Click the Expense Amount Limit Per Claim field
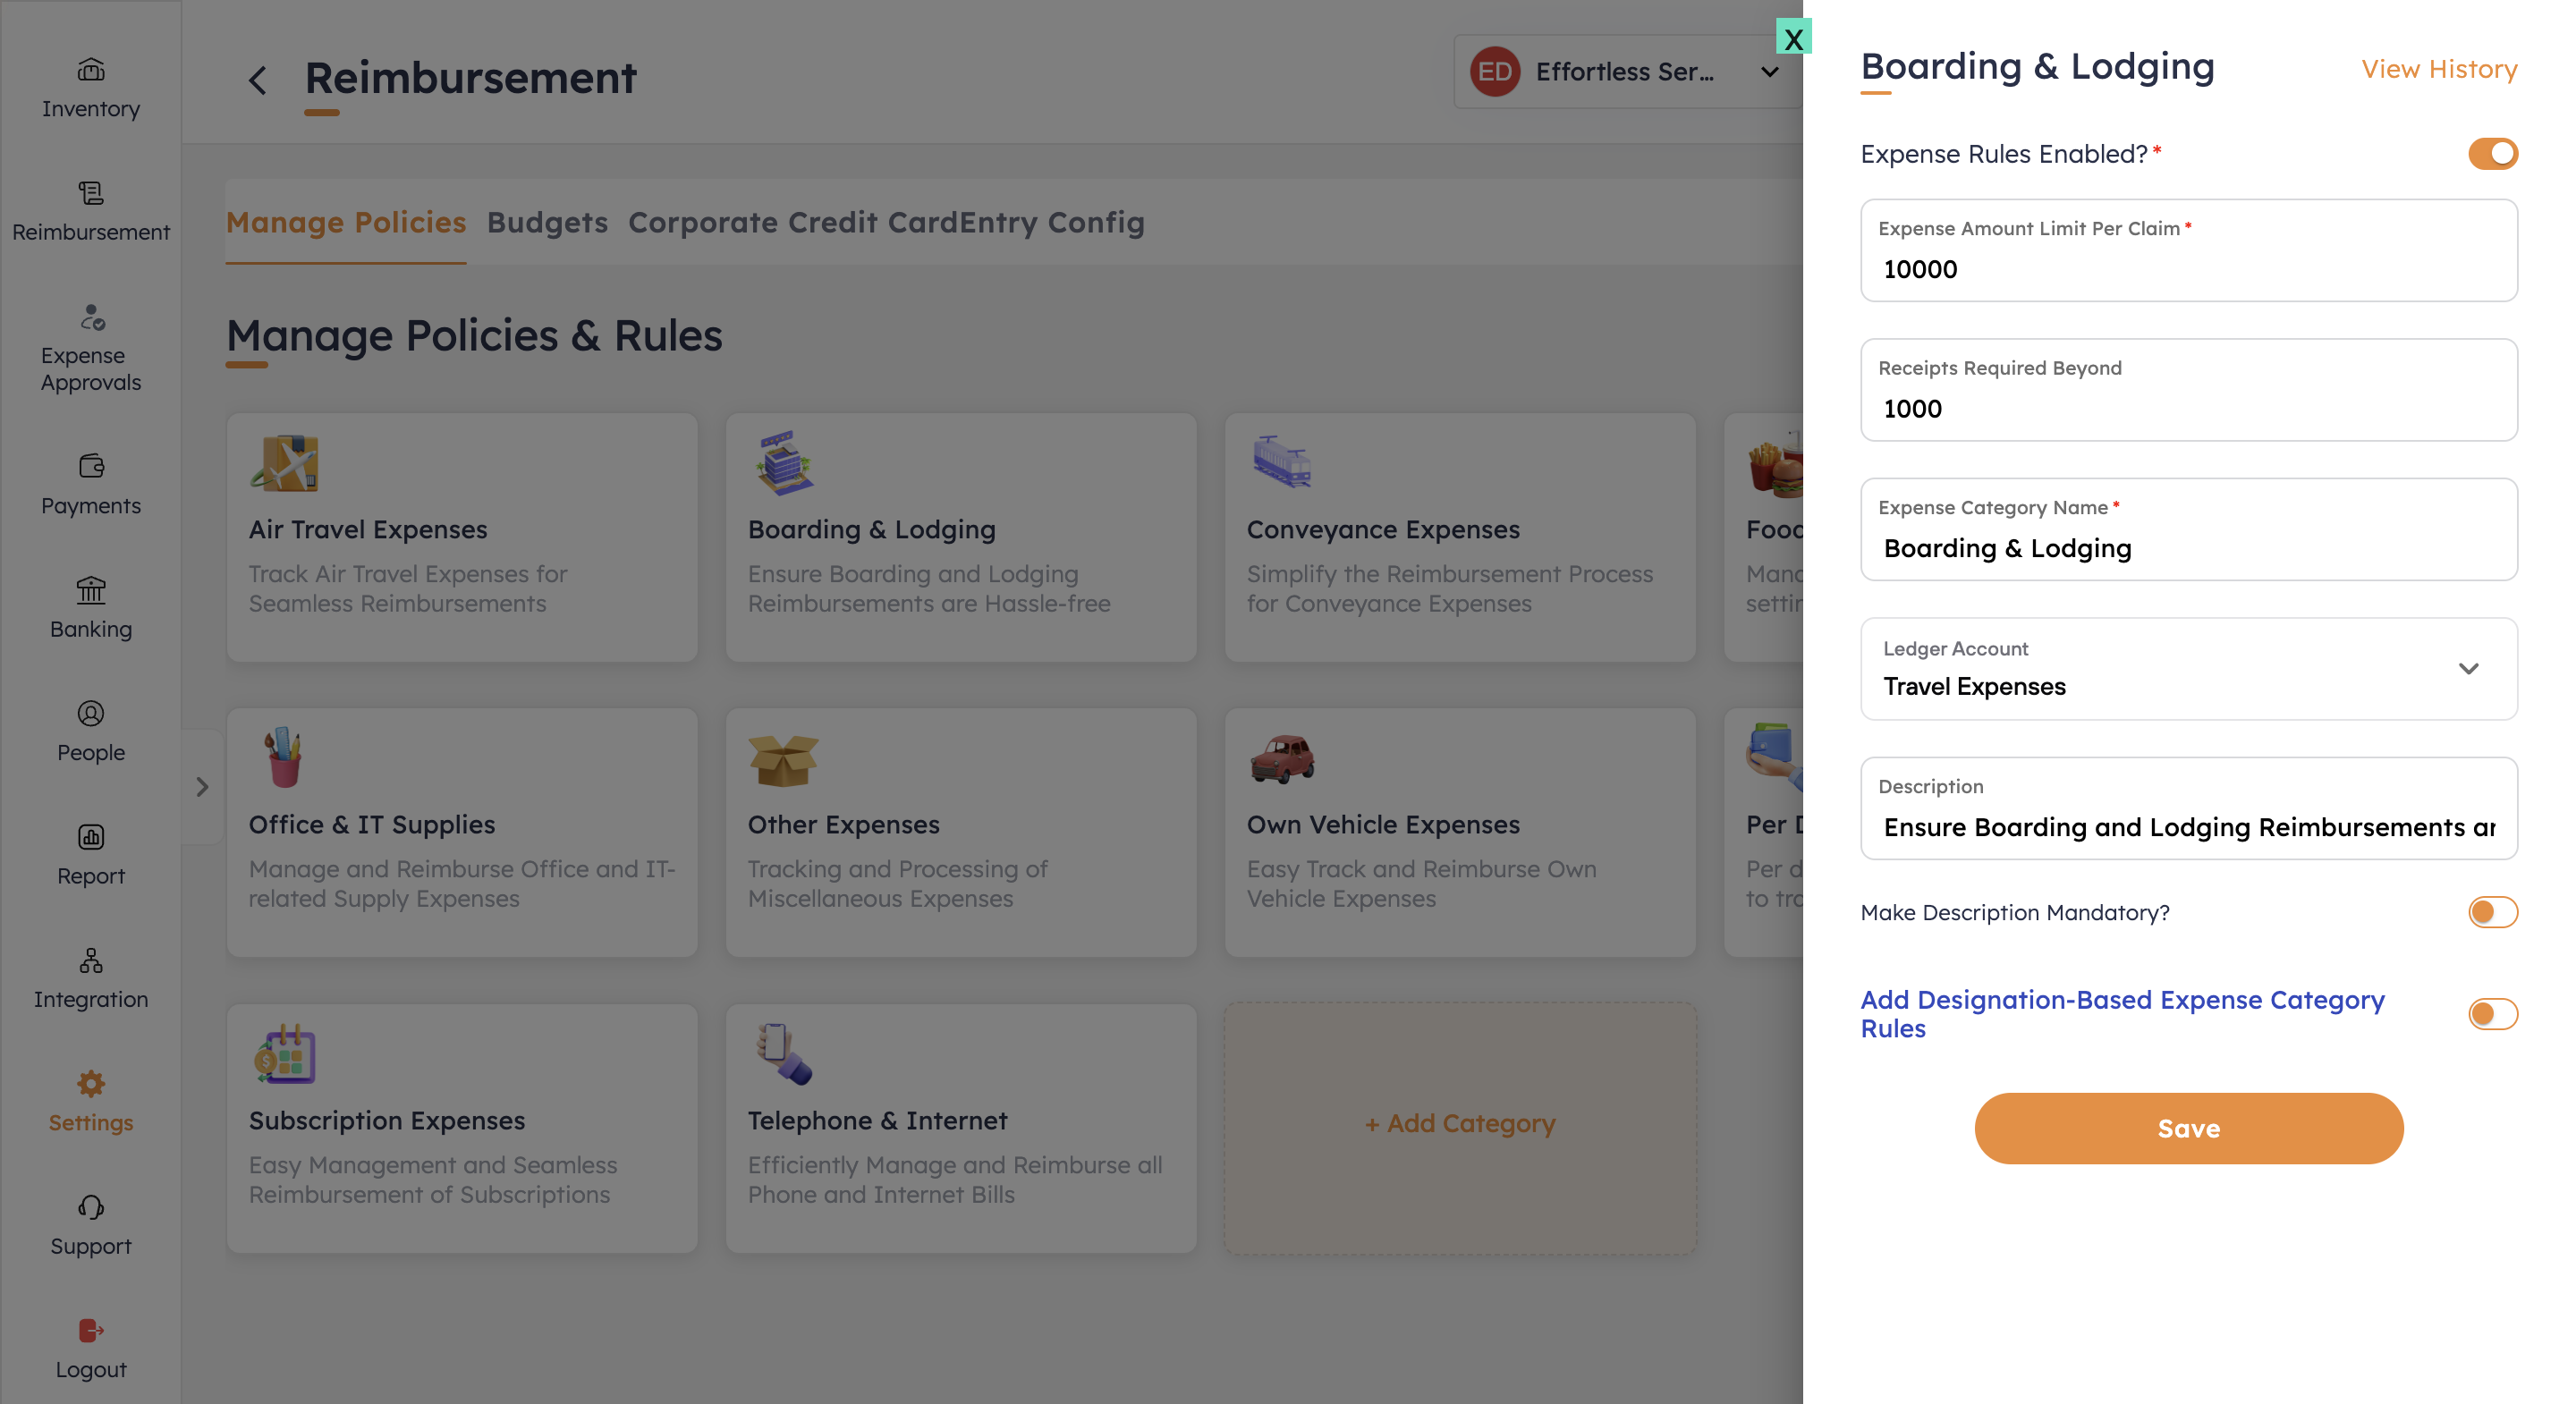 [x=2187, y=268]
